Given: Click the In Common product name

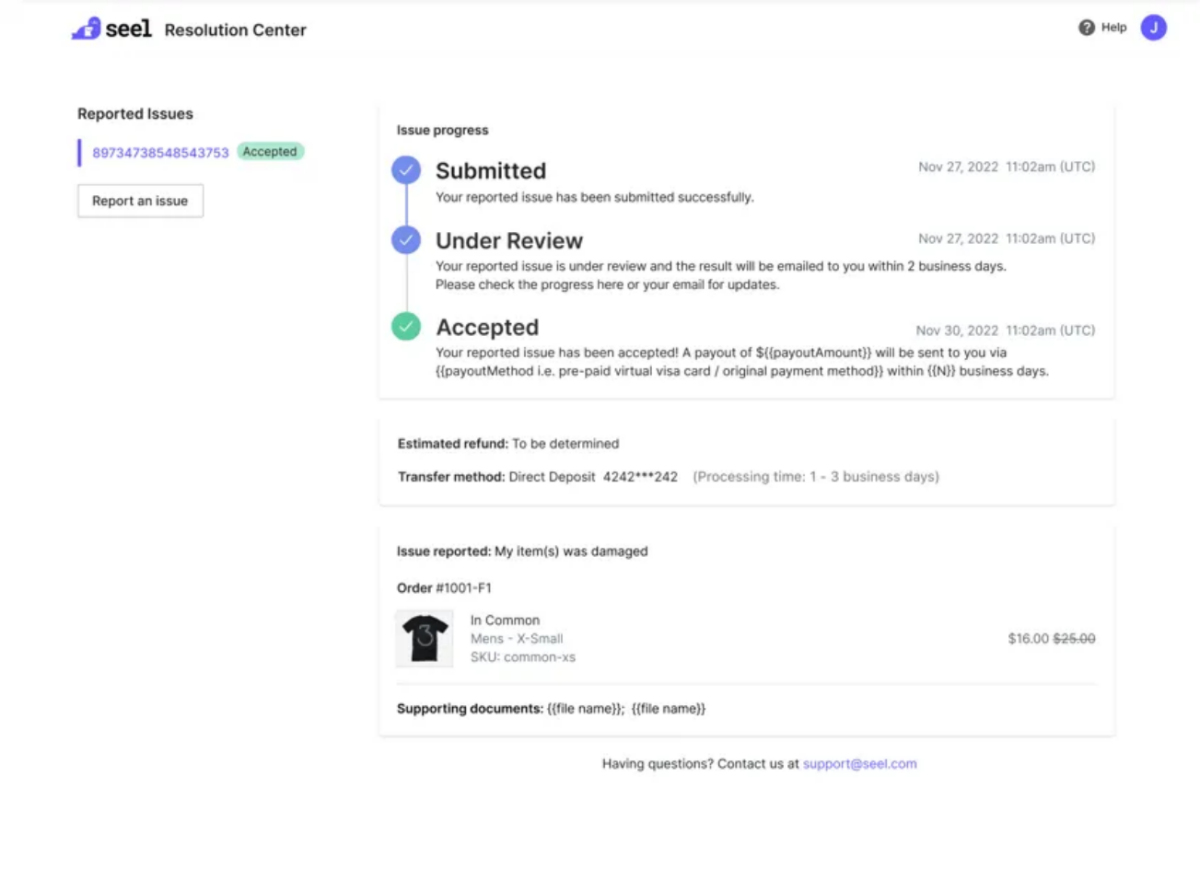Looking at the screenshot, I should (504, 620).
